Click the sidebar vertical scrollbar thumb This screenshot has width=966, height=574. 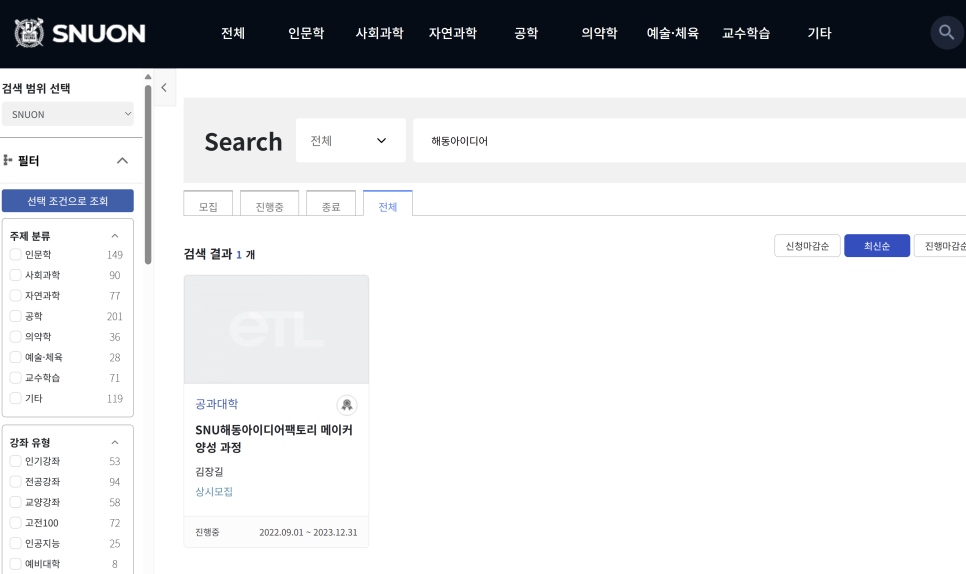[x=148, y=174]
